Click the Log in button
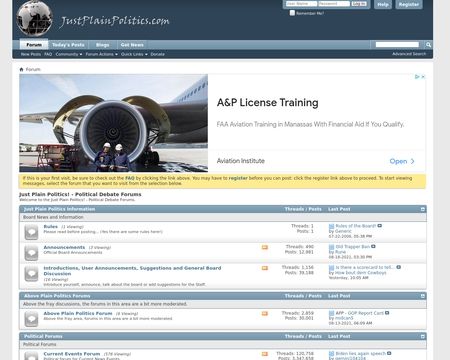Image resolution: width=450 pixels, height=360 pixels. click(359, 4)
